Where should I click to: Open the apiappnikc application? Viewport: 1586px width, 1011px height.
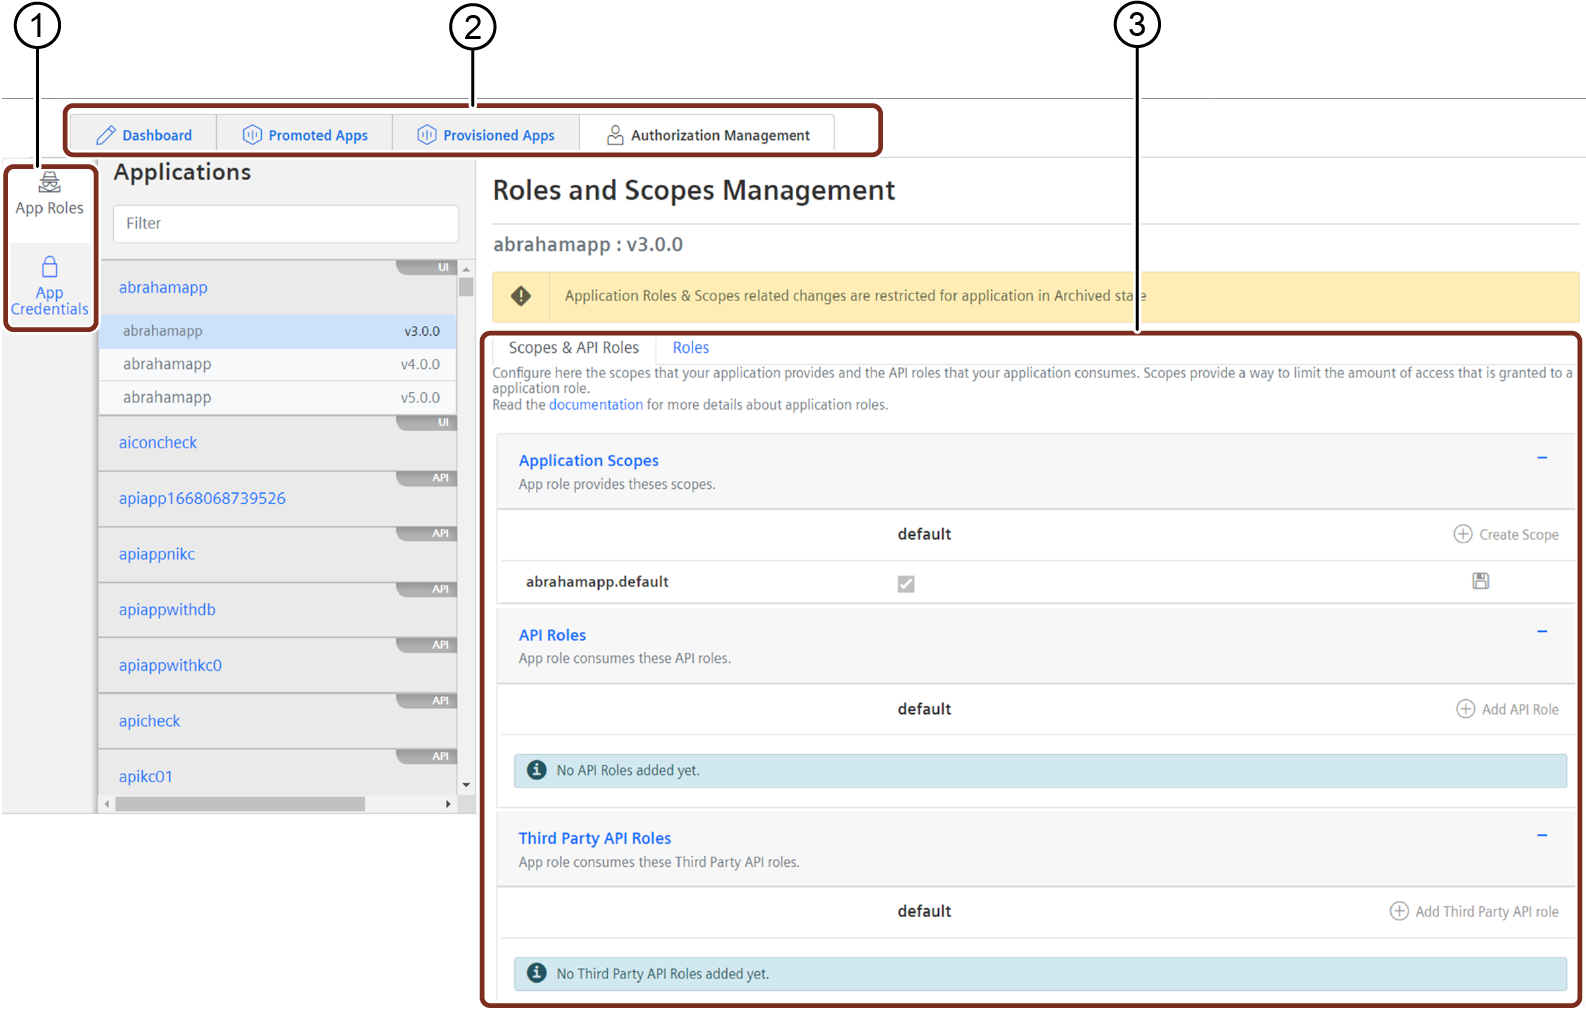[278, 554]
